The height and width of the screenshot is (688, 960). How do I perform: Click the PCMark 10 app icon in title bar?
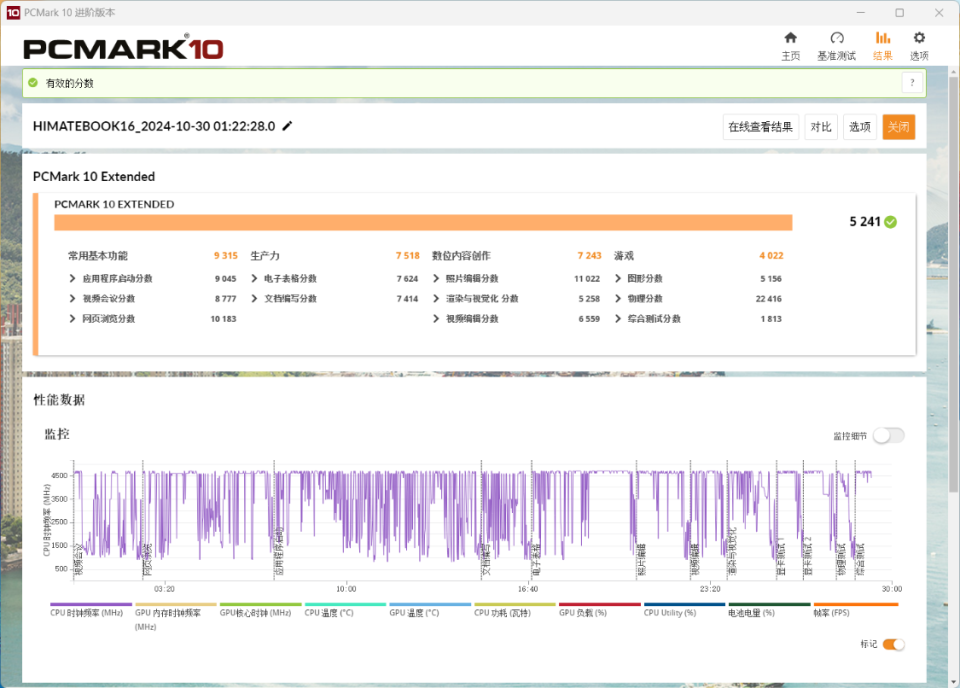tap(13, 12)
